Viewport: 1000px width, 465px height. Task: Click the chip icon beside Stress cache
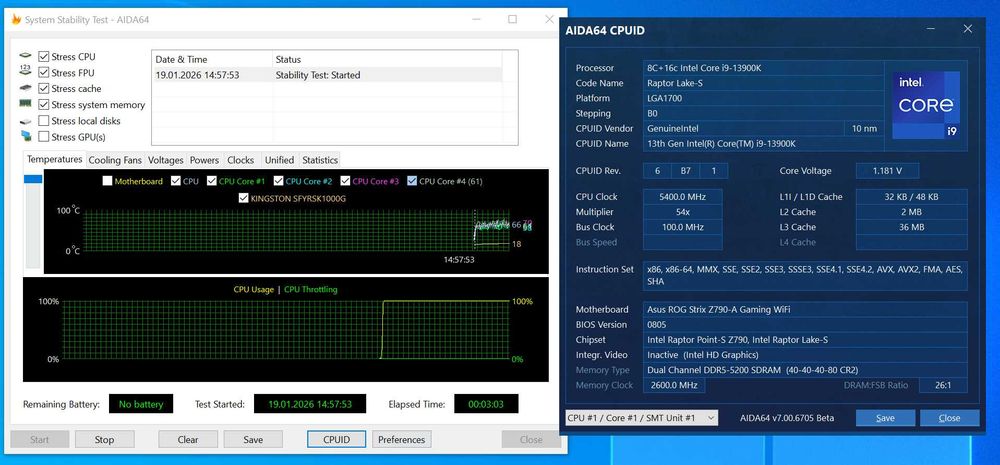(x=26, y=88)
